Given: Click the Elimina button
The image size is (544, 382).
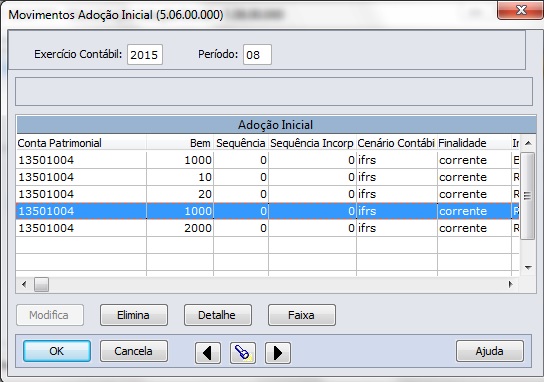Looking at the screenshot, I should 134,315.
